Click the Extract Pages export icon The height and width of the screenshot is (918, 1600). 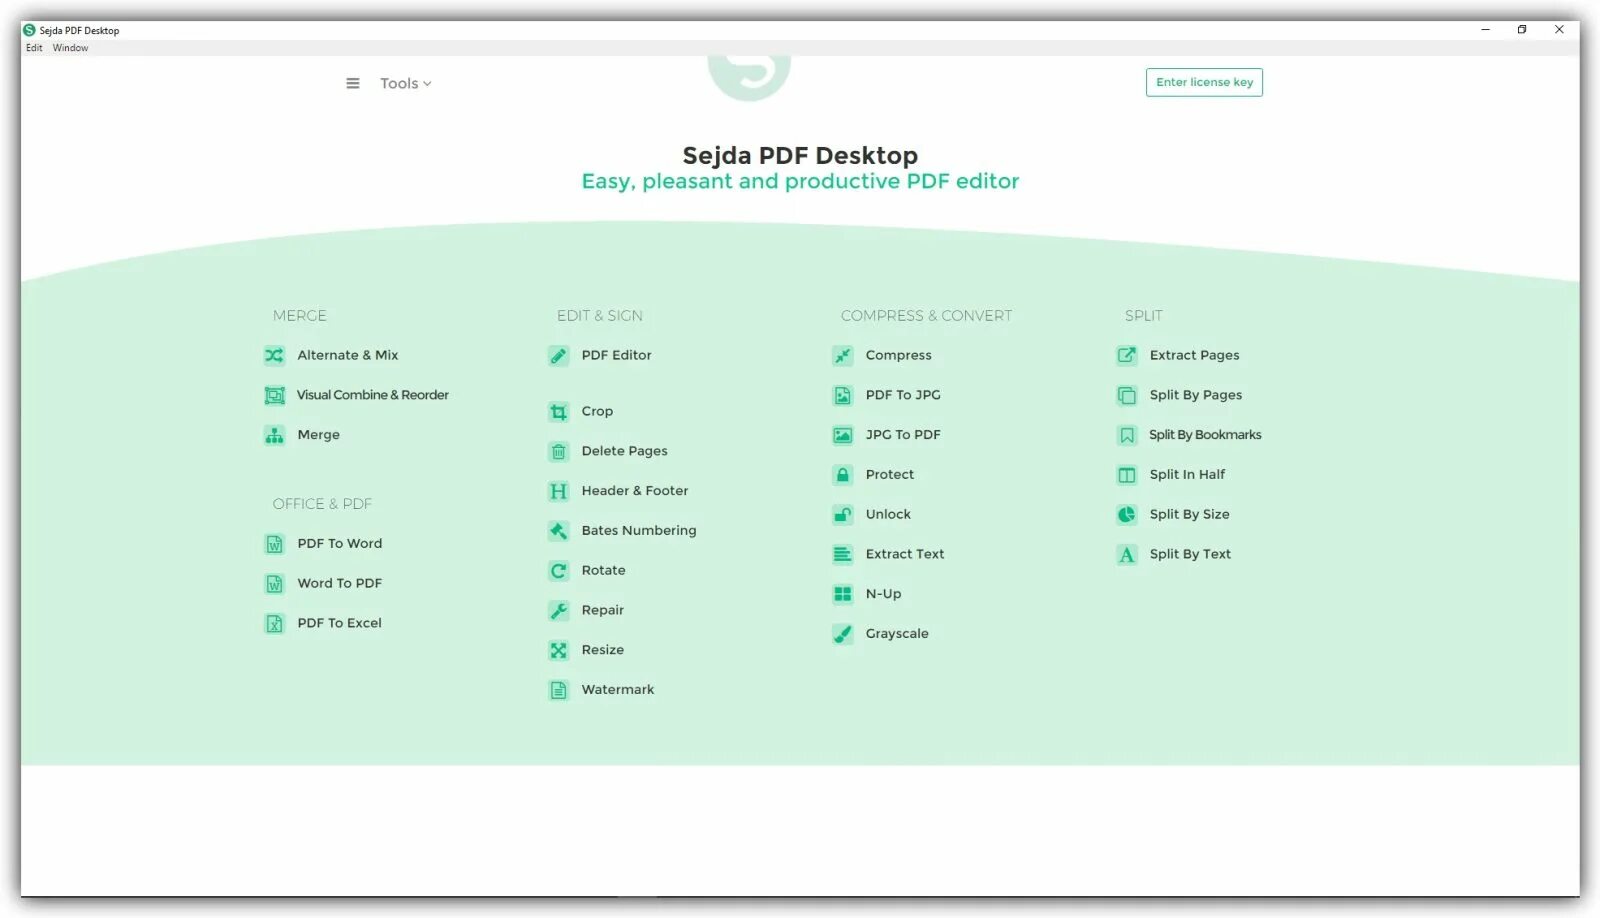pyautogui.click(x=1127, y=356)
